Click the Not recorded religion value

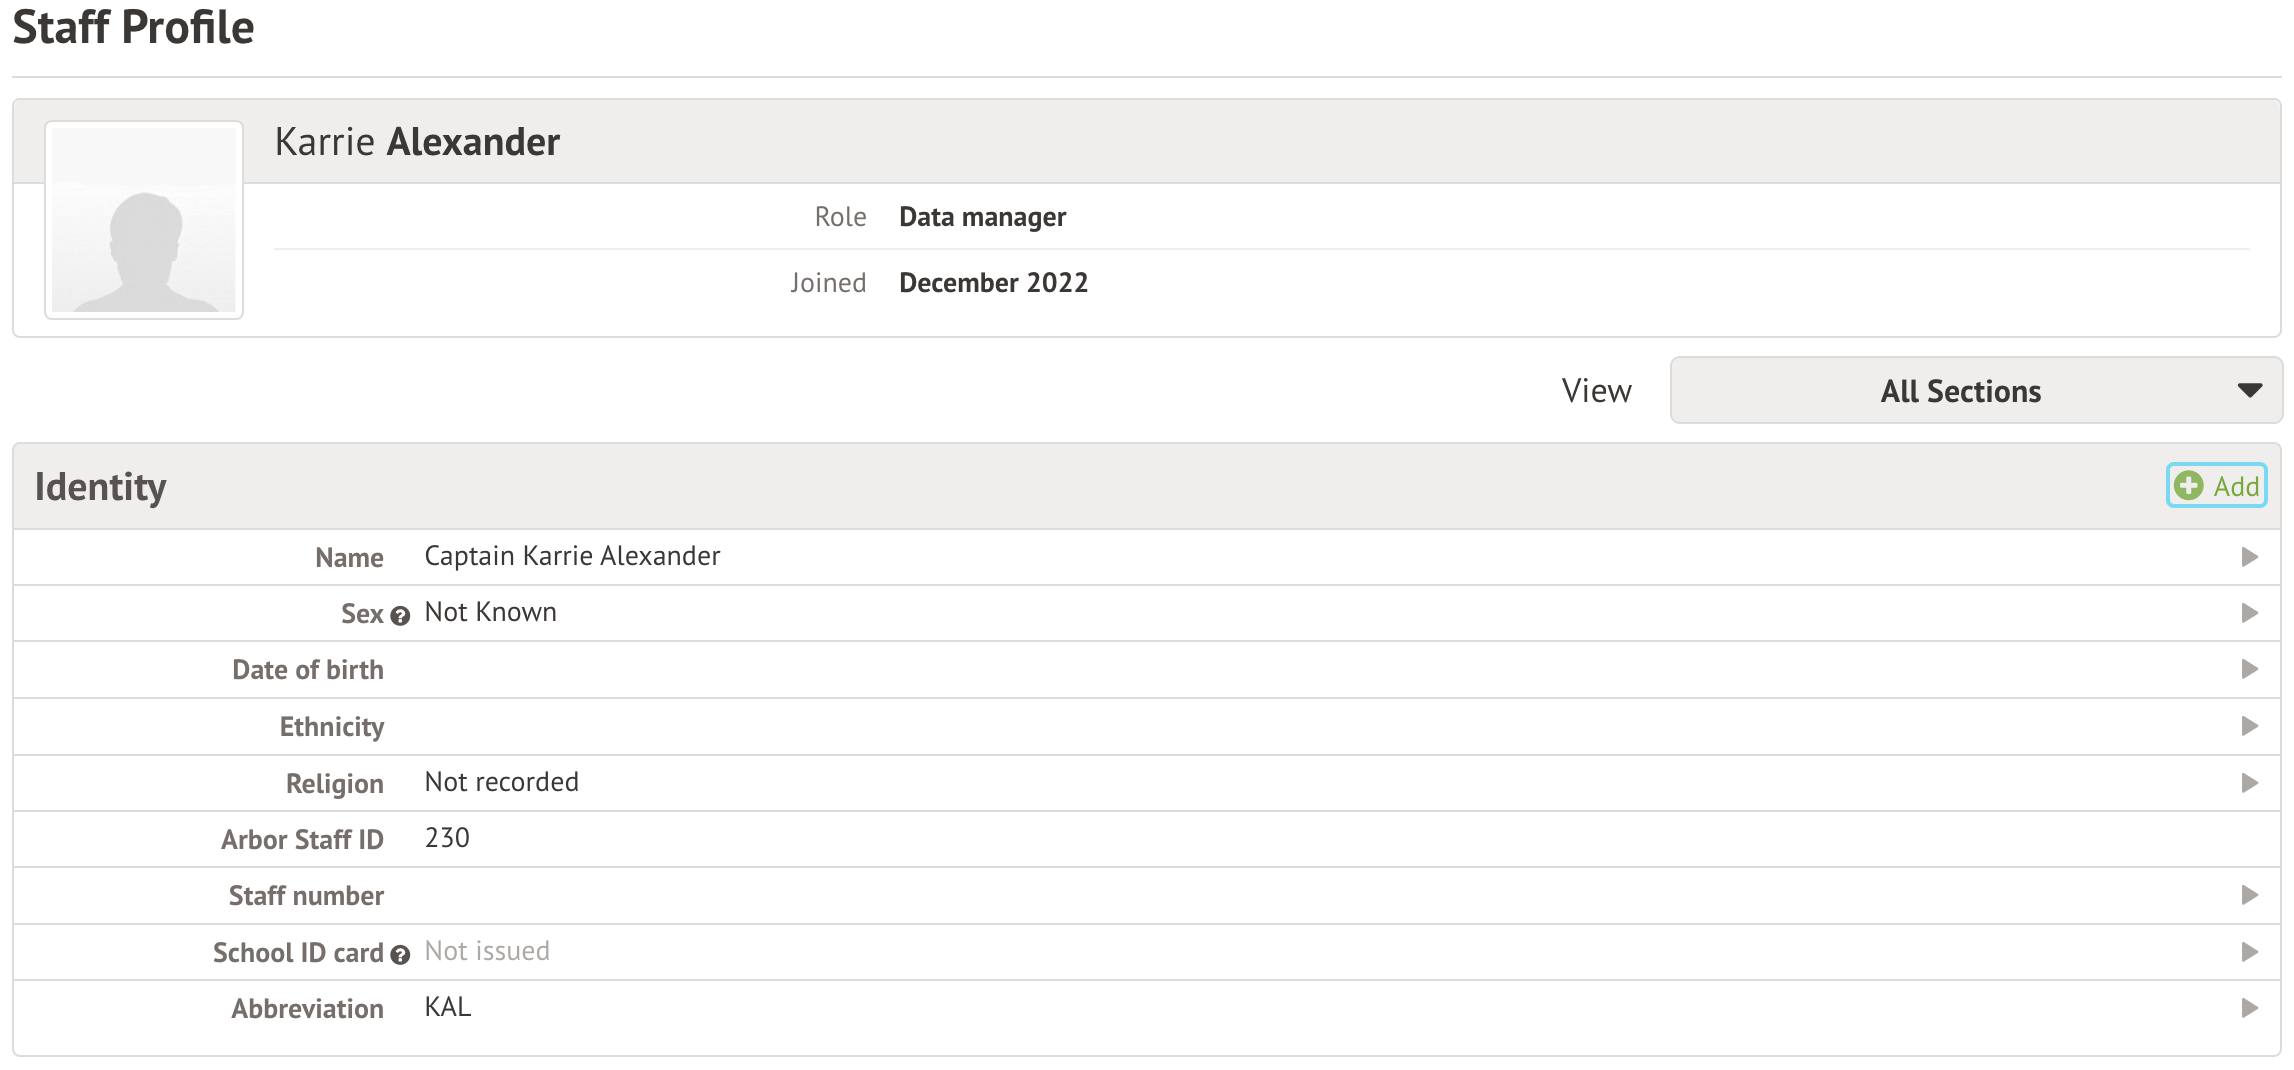pos(501,782)
